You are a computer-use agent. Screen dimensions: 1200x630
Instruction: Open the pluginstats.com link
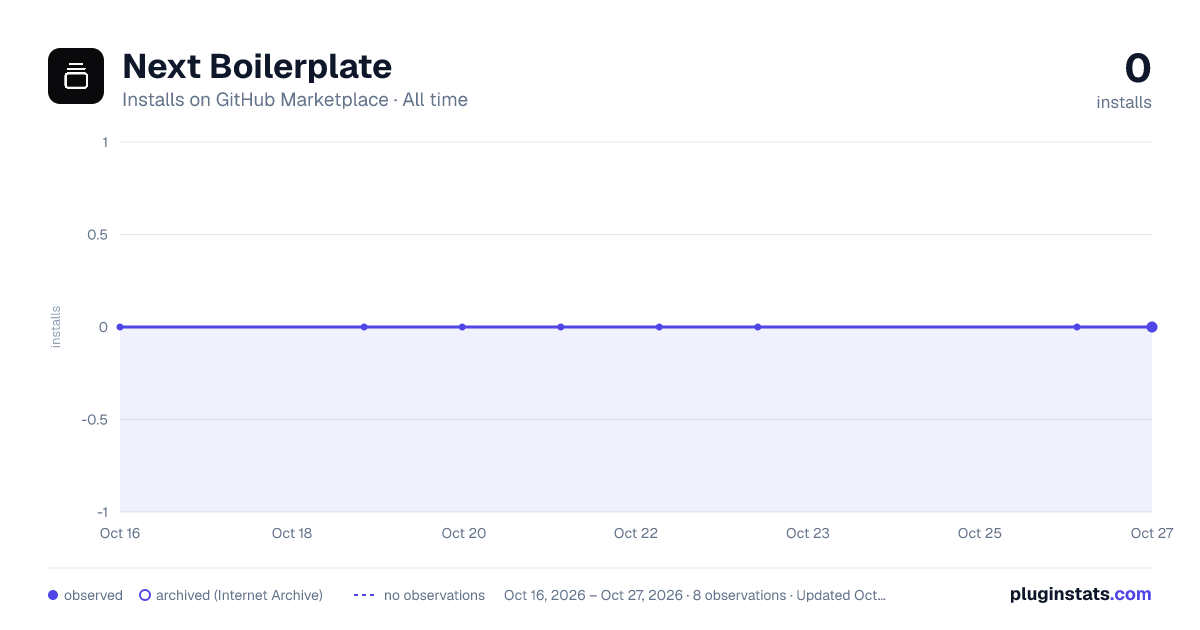pyautogui.click(x=1081, y=594)
